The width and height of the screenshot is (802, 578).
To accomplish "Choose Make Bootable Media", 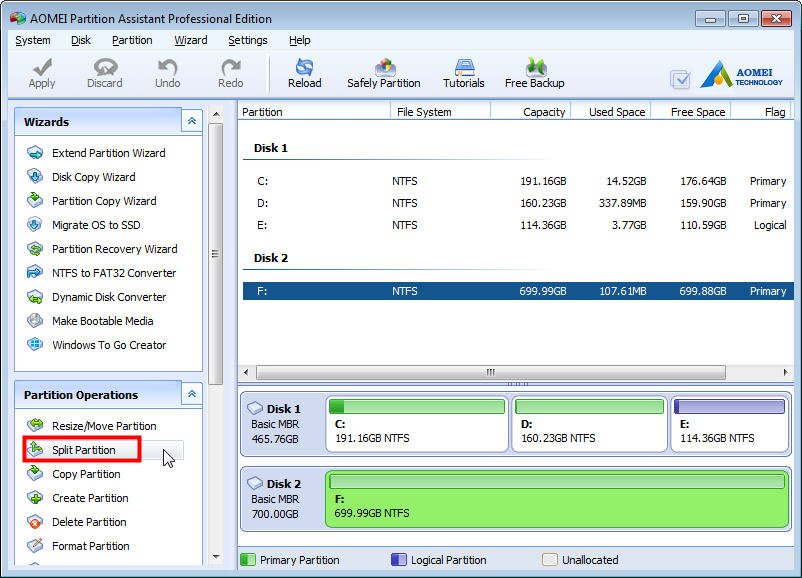I will pos(102,321).
